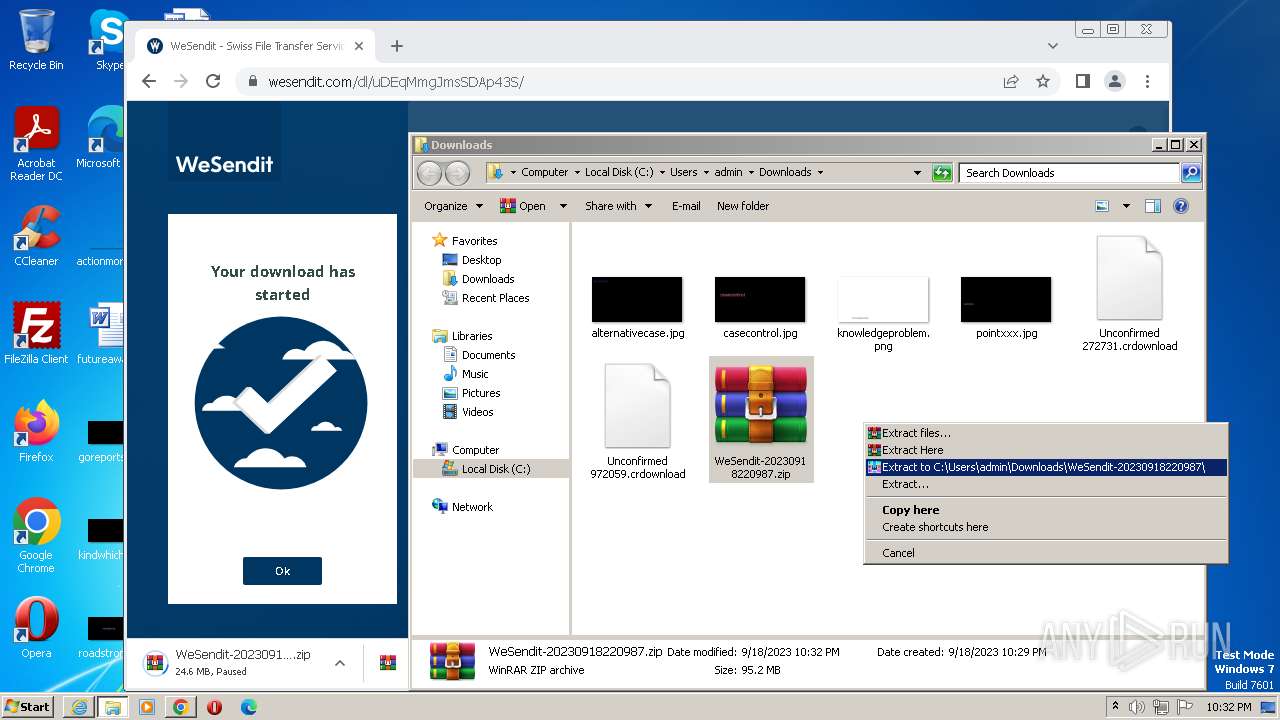Open Opera taskbar icon
The width and height of the screenshot is (1280, 720).
coord(214,707)
